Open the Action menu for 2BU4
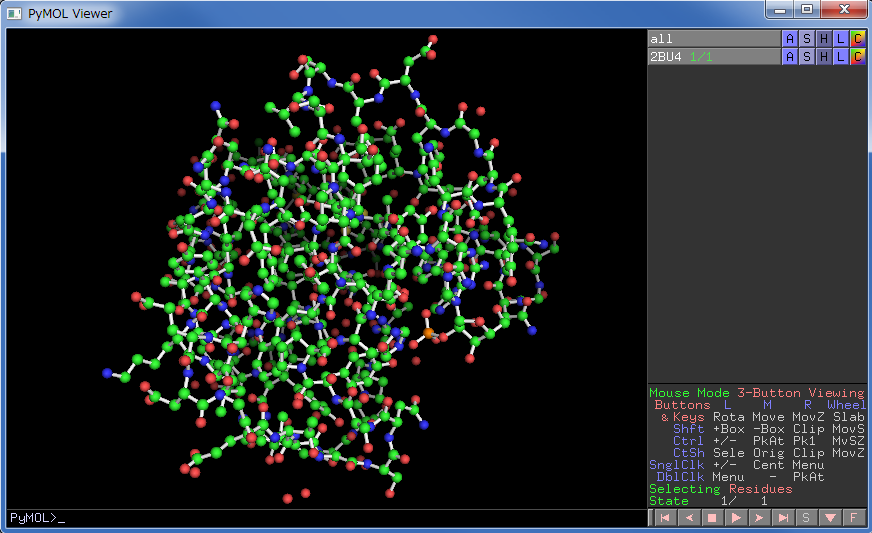872x533 pixels. [790, 56]
